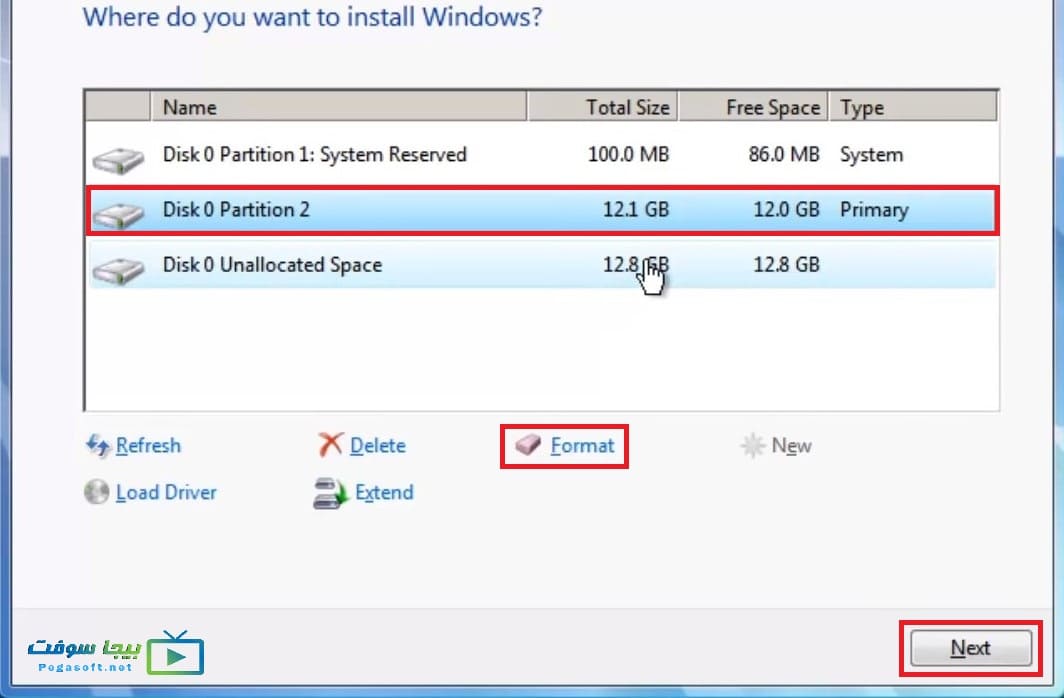The image size is (1064, 698).
Task: Click the 86.0 MB free space cell
Action: point(784,155)
